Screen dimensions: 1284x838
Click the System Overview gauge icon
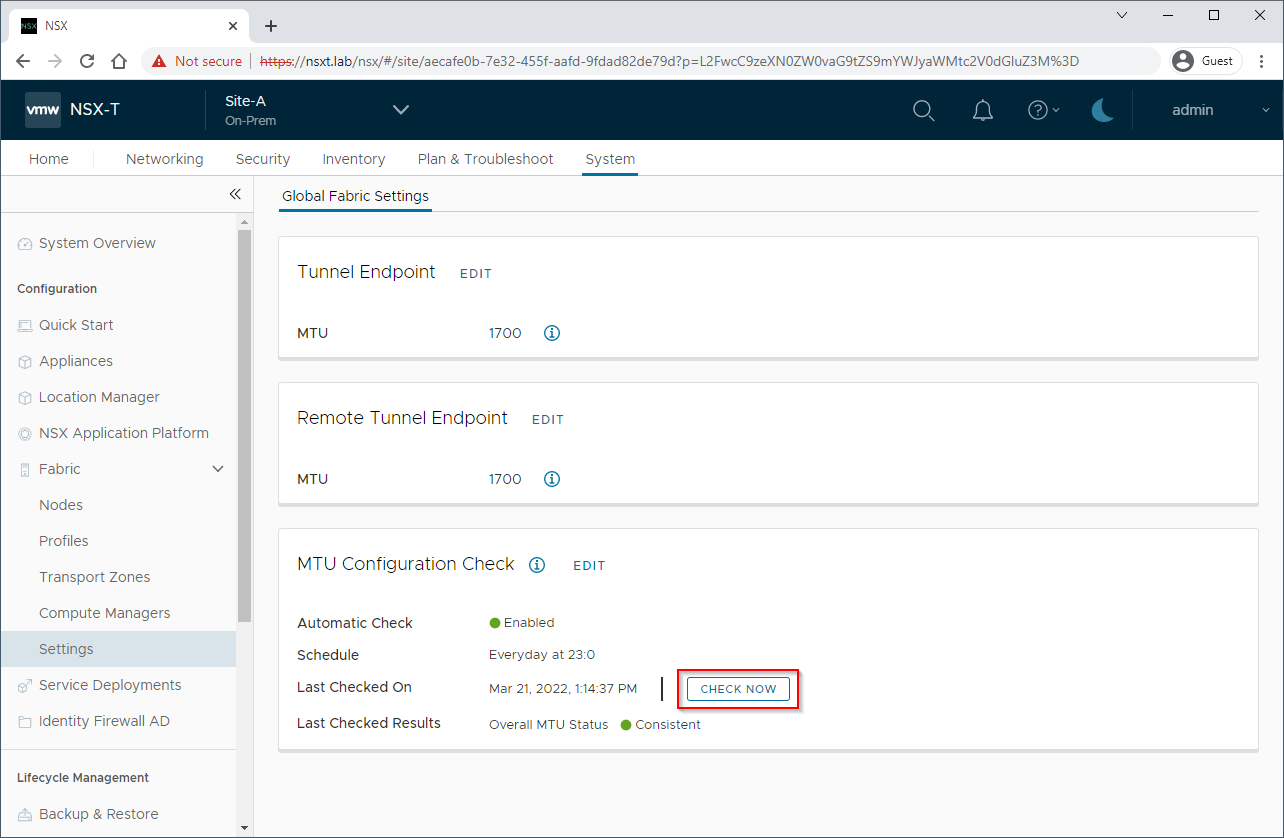pyautogui.click(x=25, y=244)
